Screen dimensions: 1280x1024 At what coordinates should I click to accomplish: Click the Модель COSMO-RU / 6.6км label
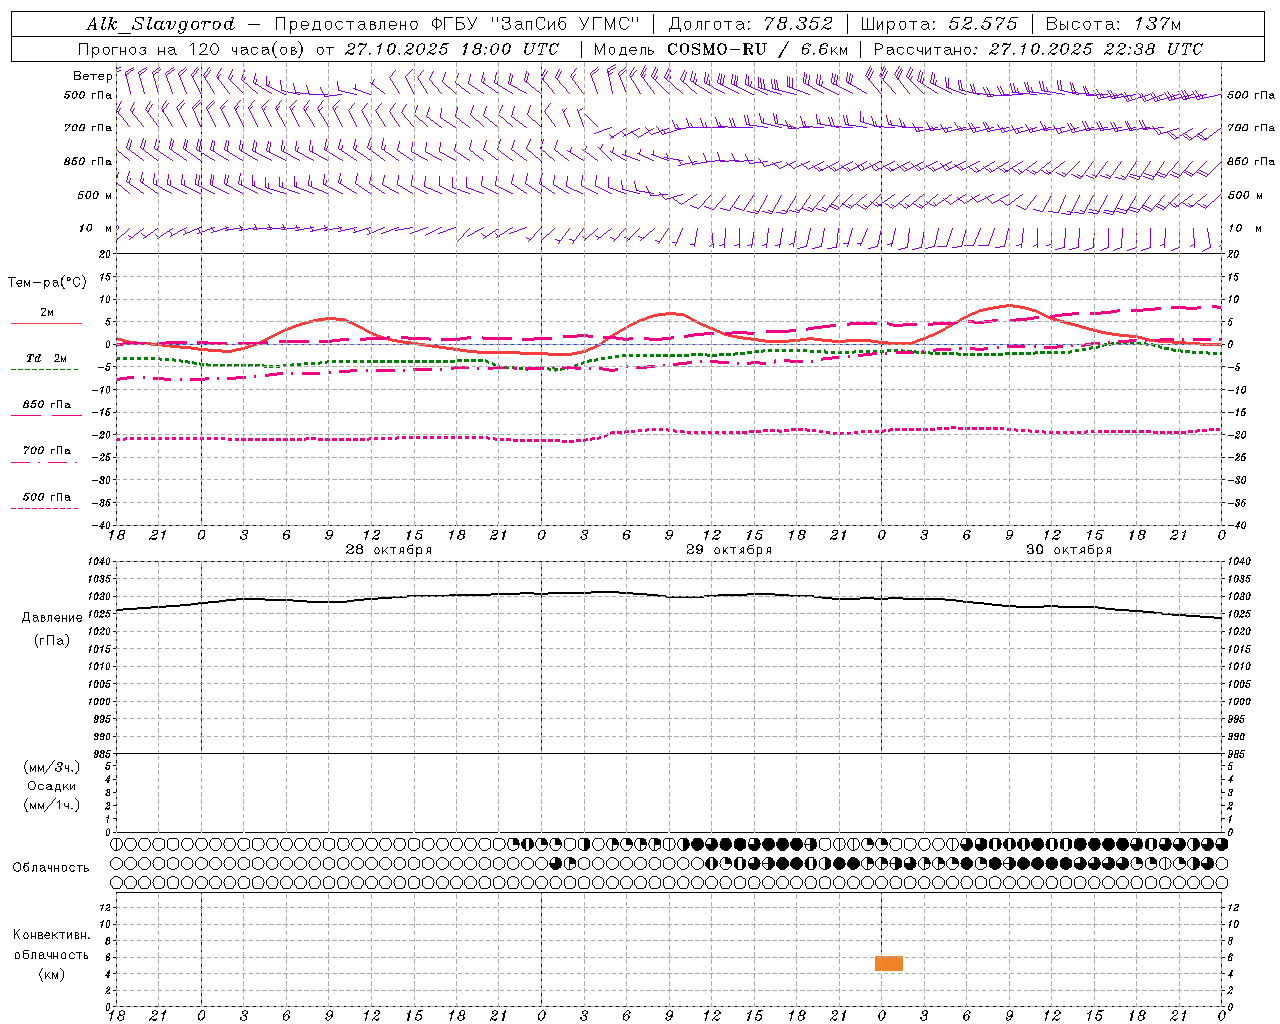pos(721,49)
